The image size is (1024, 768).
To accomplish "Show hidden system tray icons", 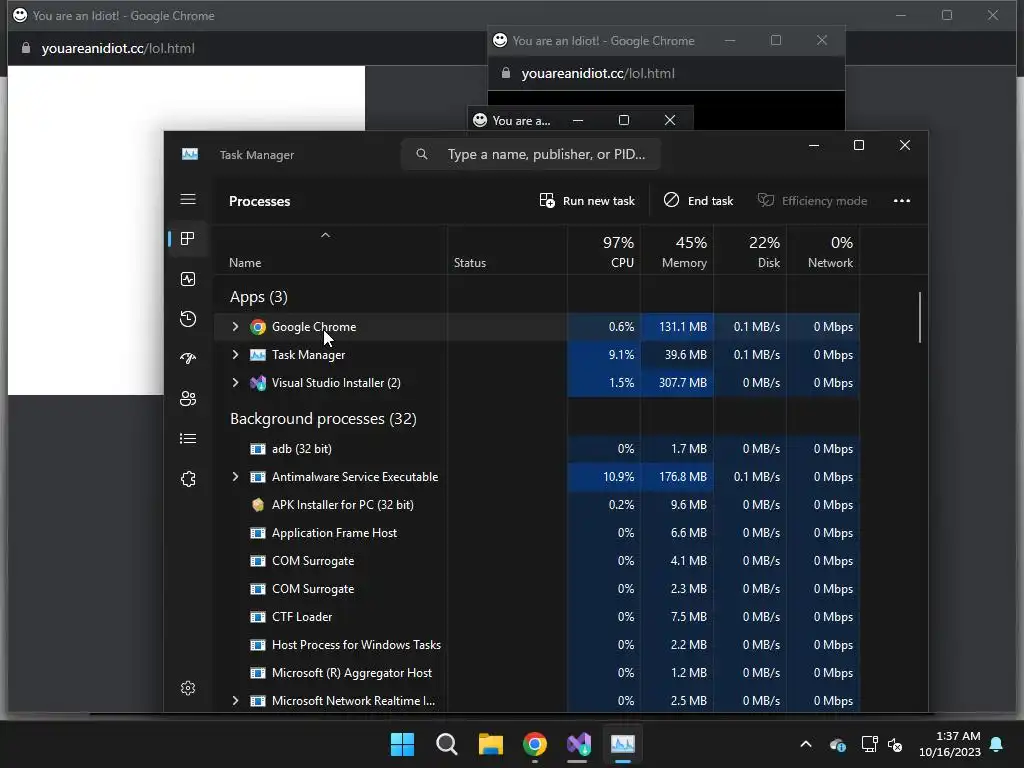I will 806,744.
